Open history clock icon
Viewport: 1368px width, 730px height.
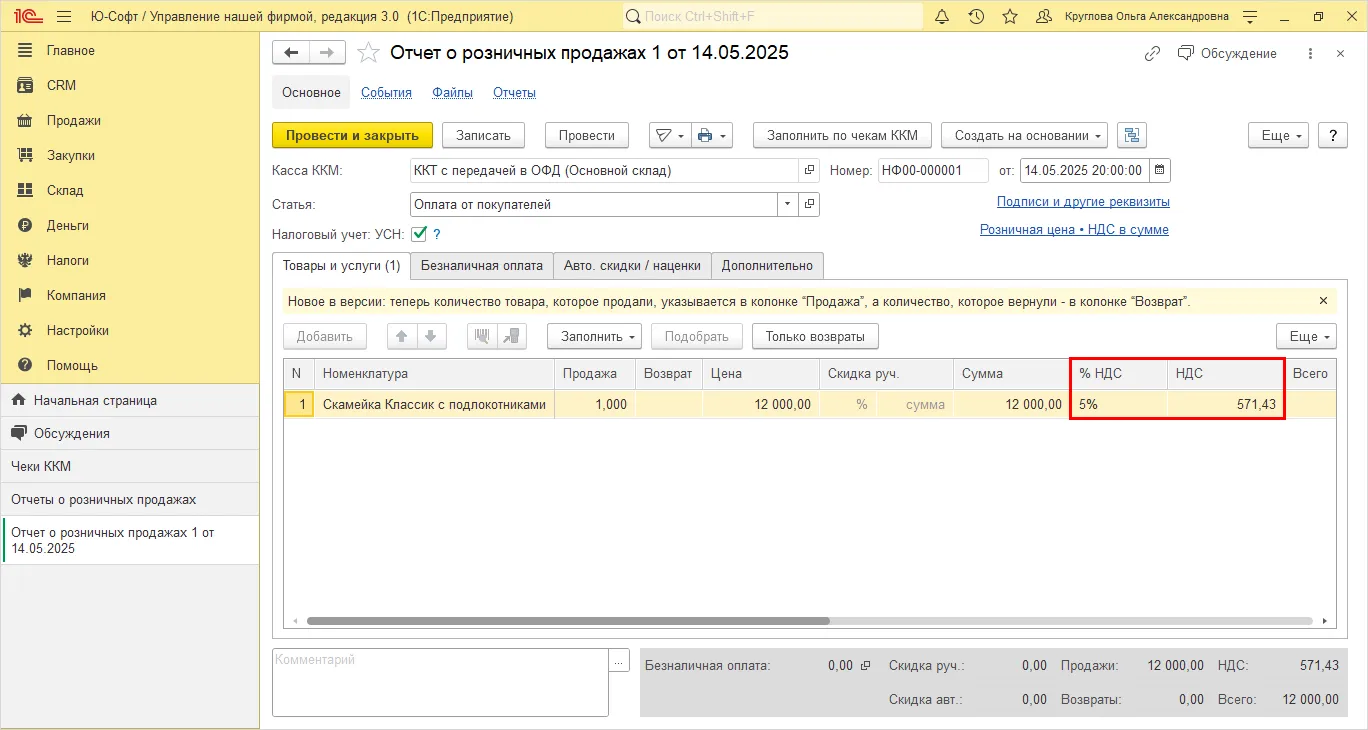[x=976, y=17]
